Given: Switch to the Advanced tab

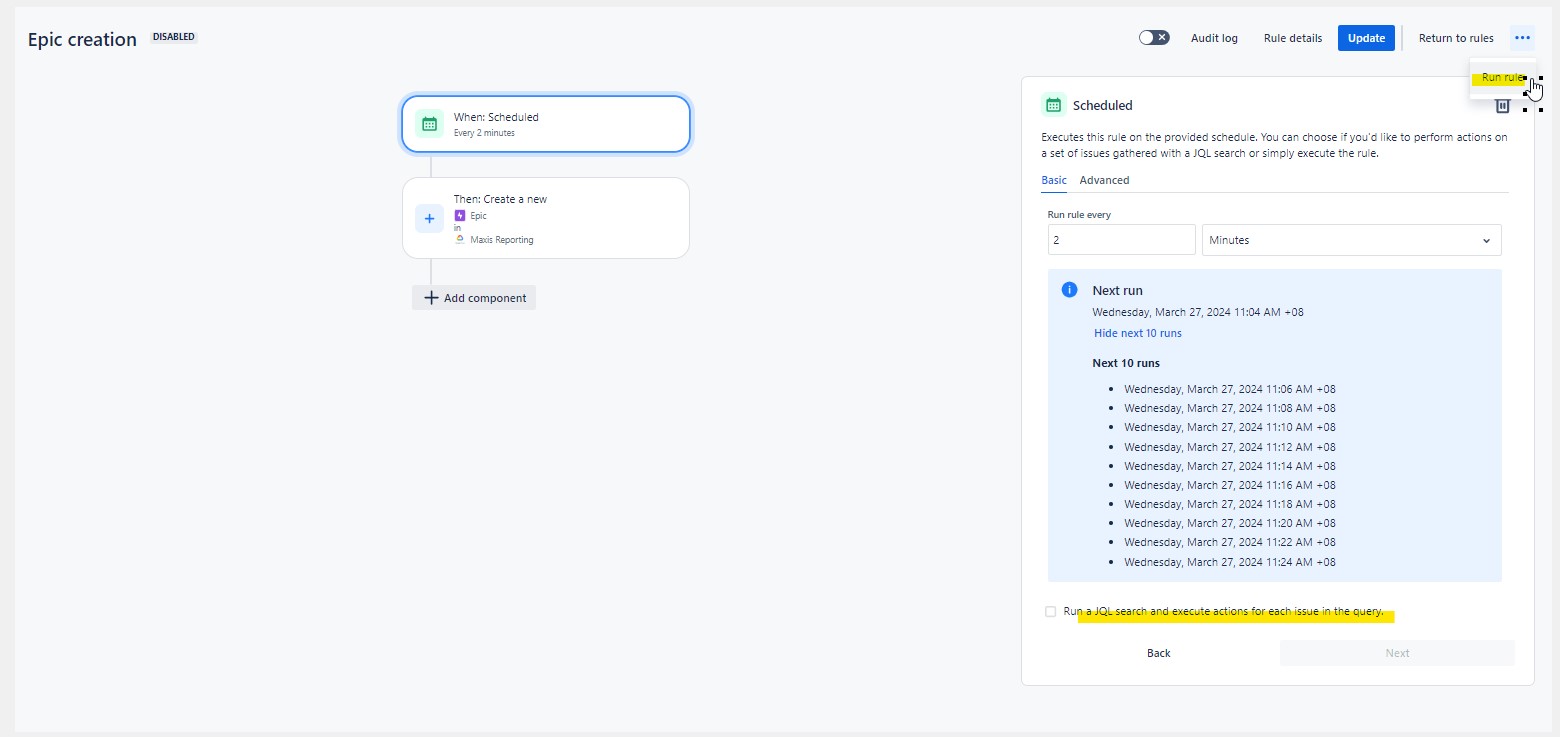Looking at the screenshot, I should pyautogui.click(x=1104, y=180).
